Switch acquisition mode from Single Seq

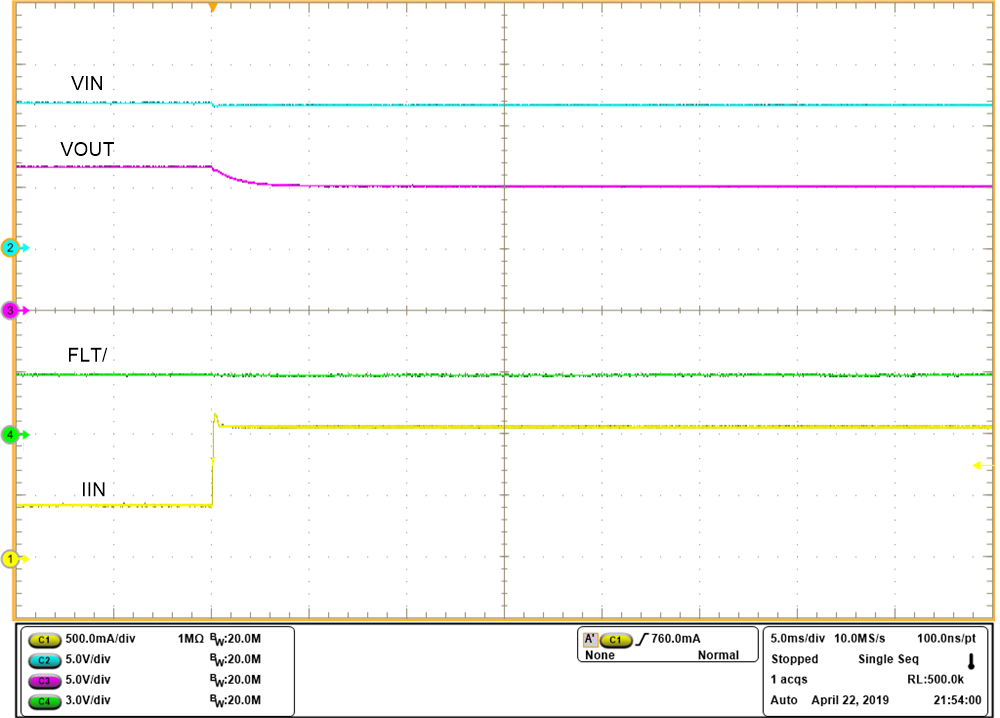[x=888, y=659]
